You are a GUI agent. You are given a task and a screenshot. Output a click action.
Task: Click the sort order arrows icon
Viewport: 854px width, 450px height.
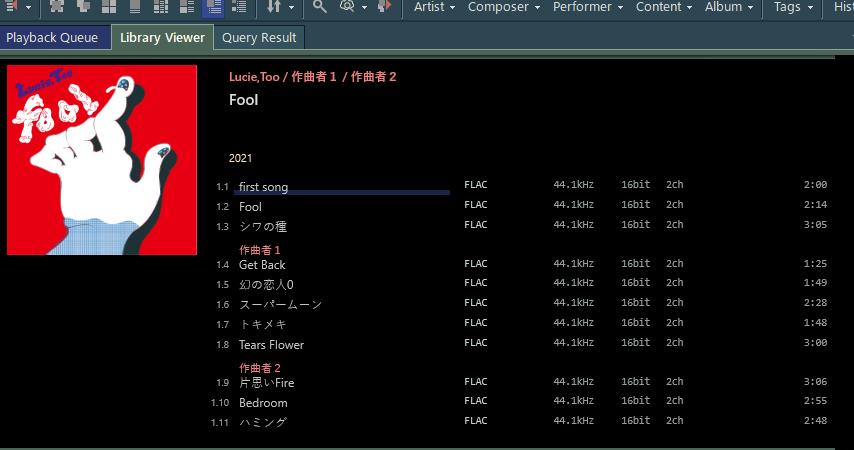click(274, 7)
